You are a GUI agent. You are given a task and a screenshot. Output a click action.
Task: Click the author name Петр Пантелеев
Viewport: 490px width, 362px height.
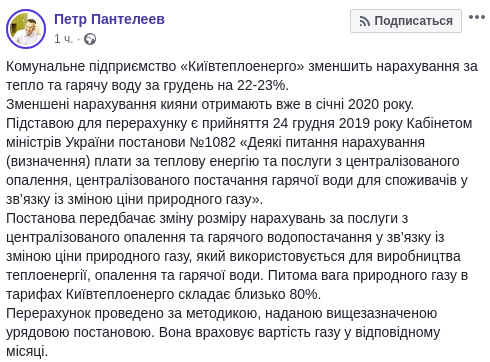tap(109, 19)
